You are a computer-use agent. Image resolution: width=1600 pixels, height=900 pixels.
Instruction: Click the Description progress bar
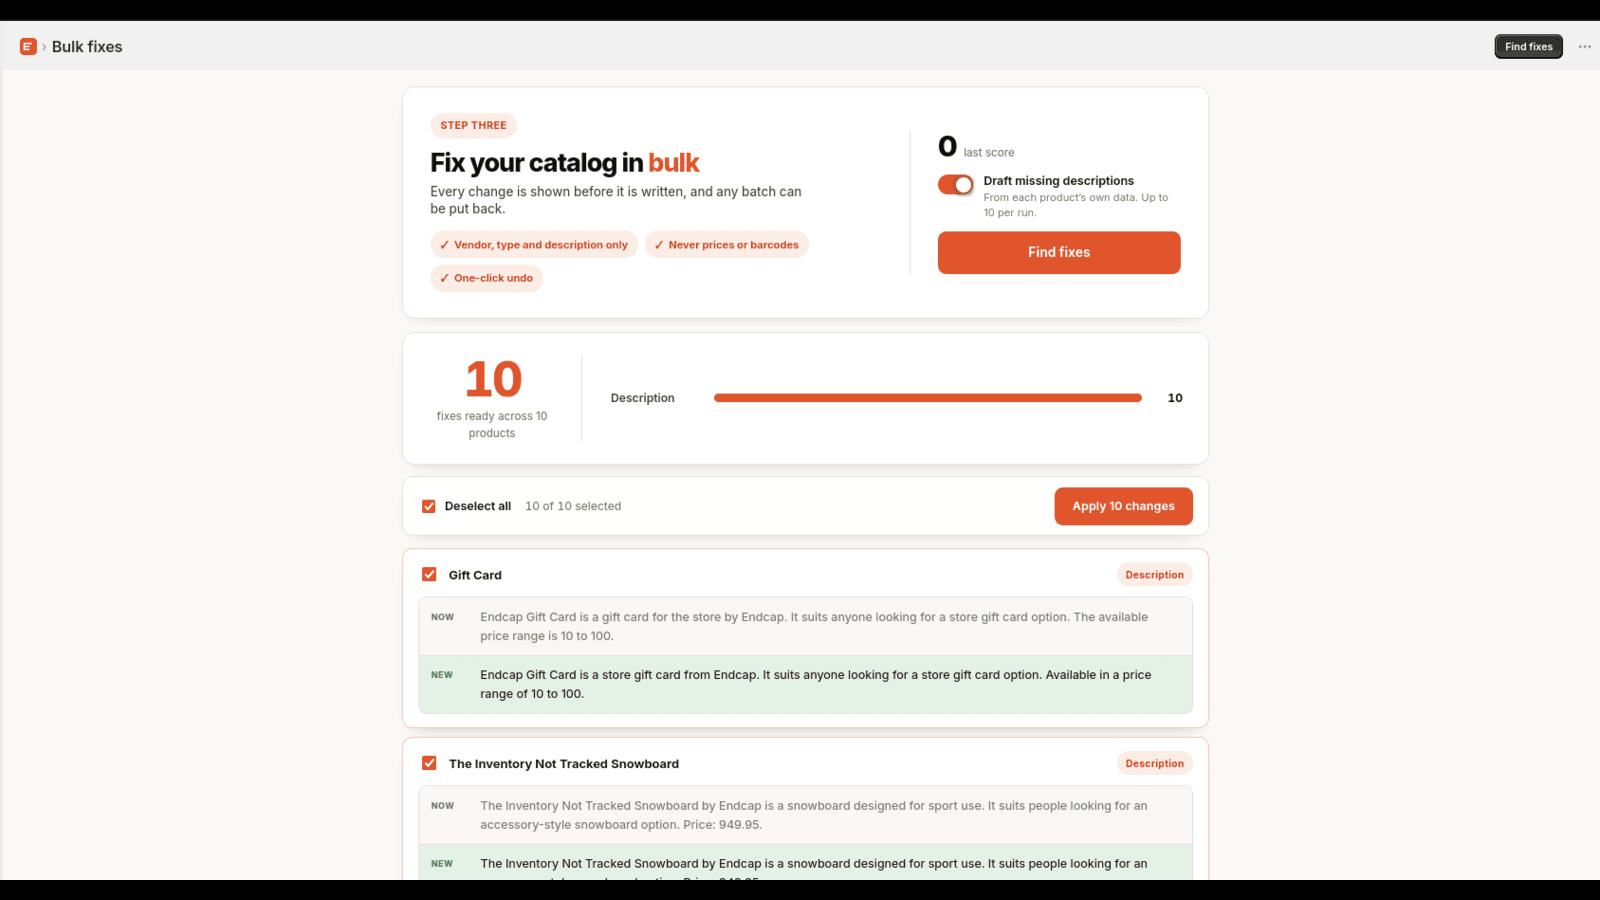tap(928, 398)
